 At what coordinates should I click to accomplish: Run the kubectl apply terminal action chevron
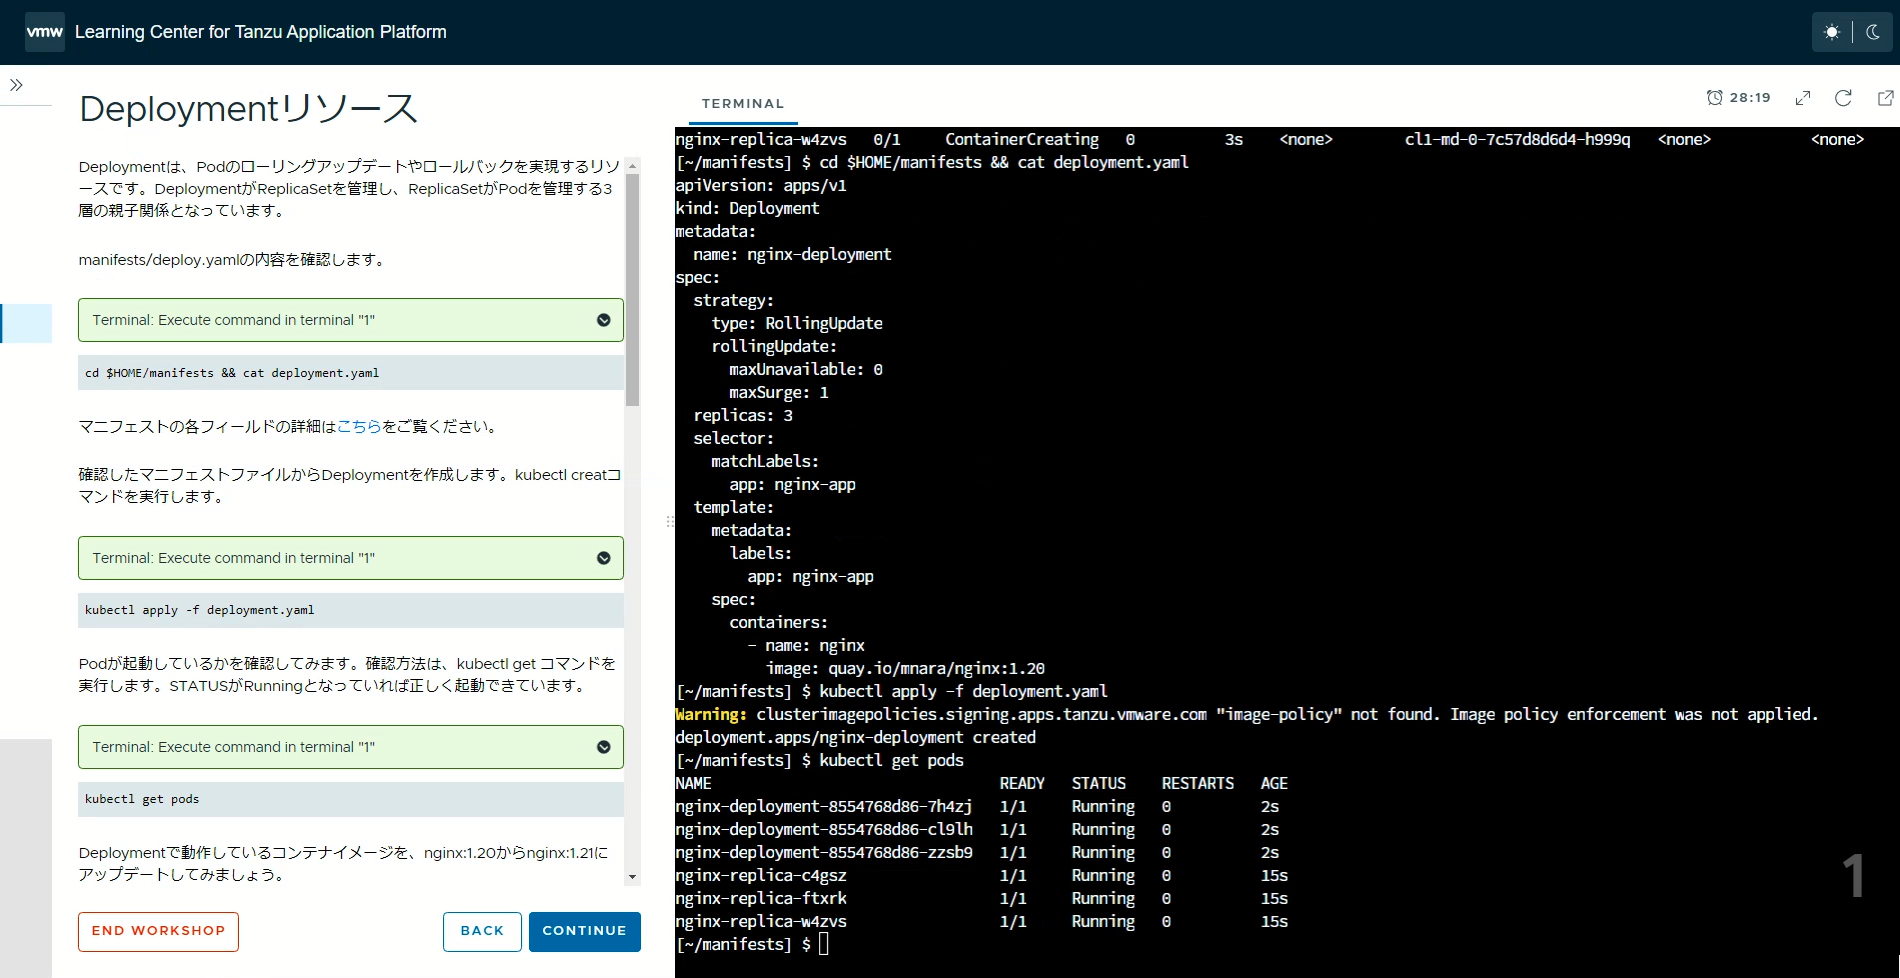pos(604,558)
